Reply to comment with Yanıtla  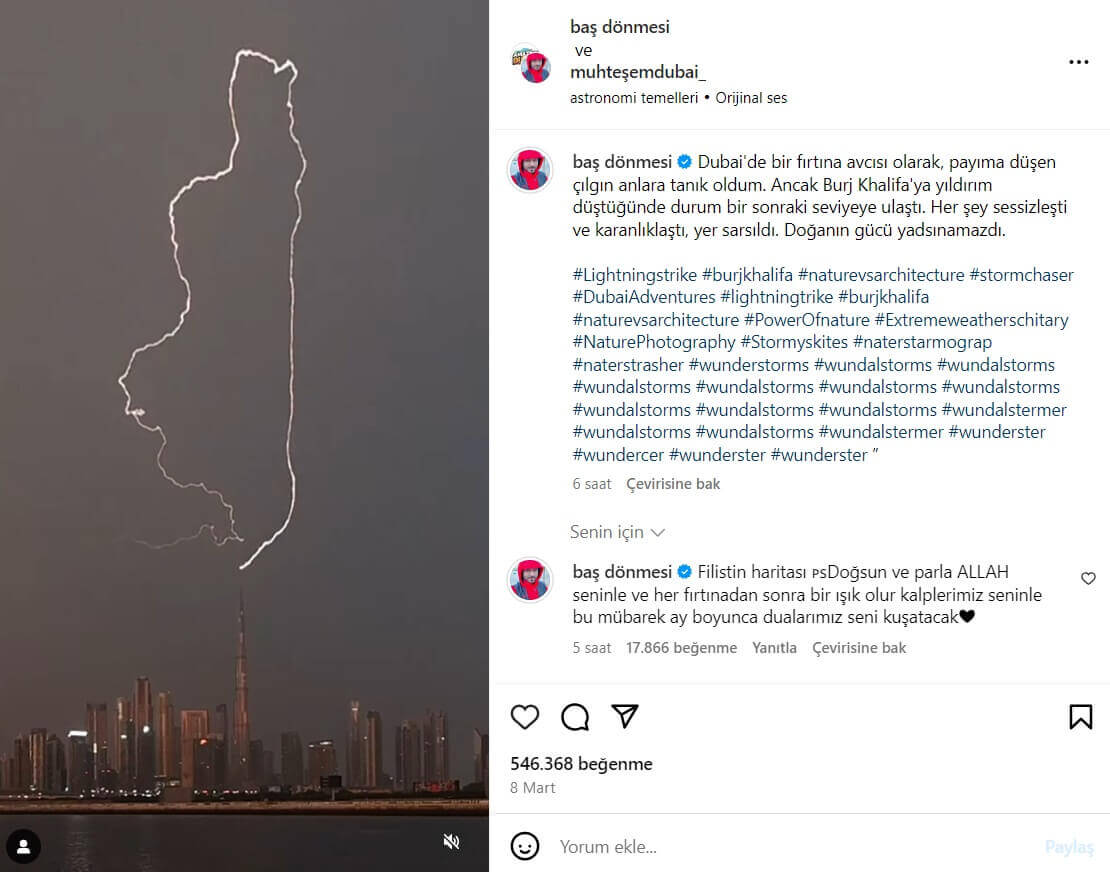774,648
